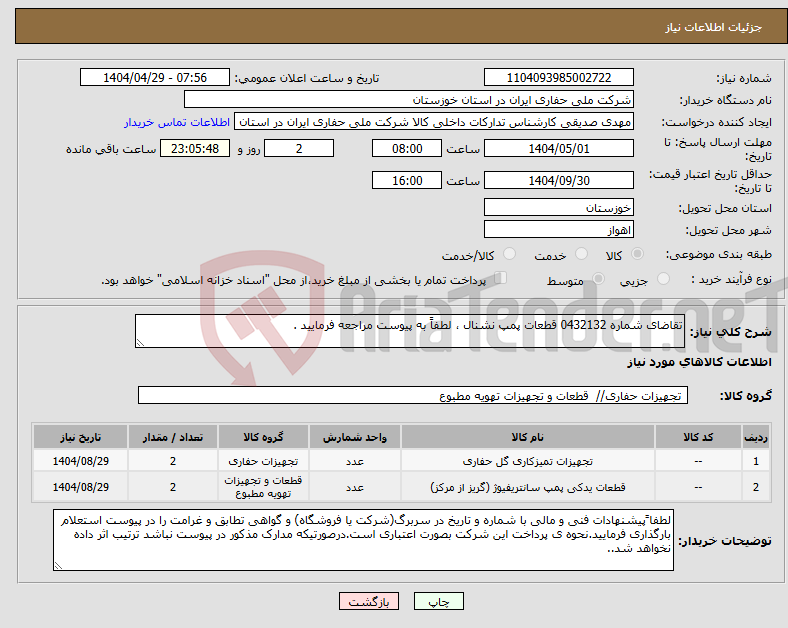This screenshot has height=628, width=788.
Task: Select the خدمت radio button
Action: 581,254
